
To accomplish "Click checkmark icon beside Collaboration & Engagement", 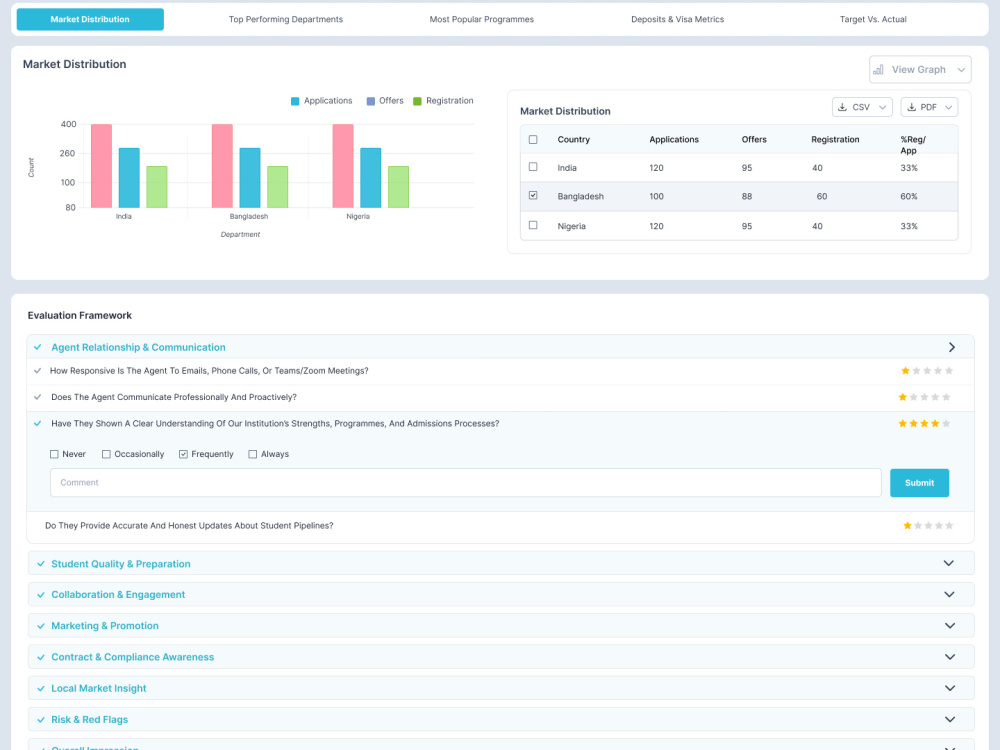I will pos(41,595).
